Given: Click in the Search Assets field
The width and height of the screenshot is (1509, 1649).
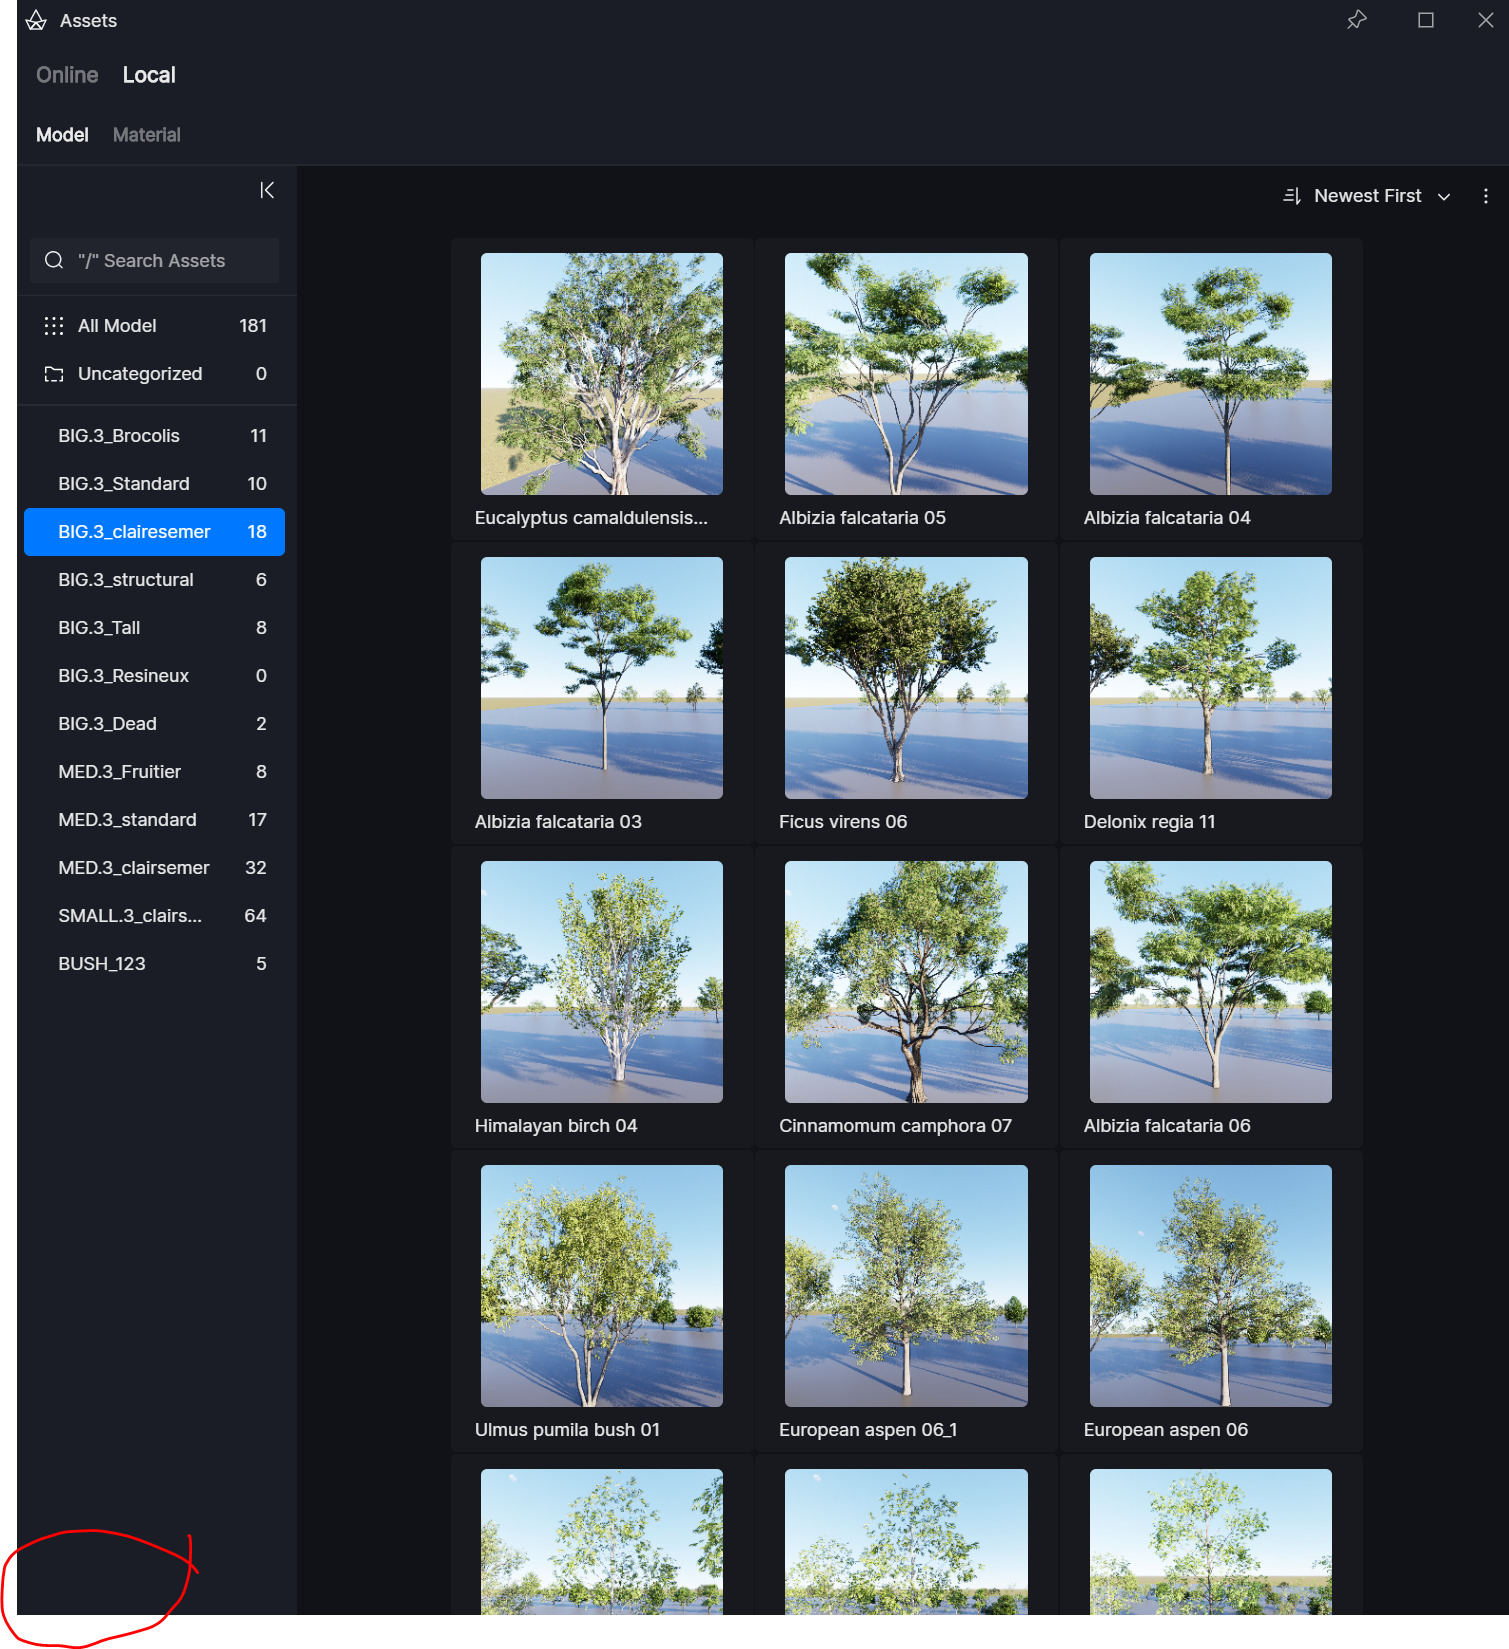Looking at the screenshot, I should click(165, 261).
